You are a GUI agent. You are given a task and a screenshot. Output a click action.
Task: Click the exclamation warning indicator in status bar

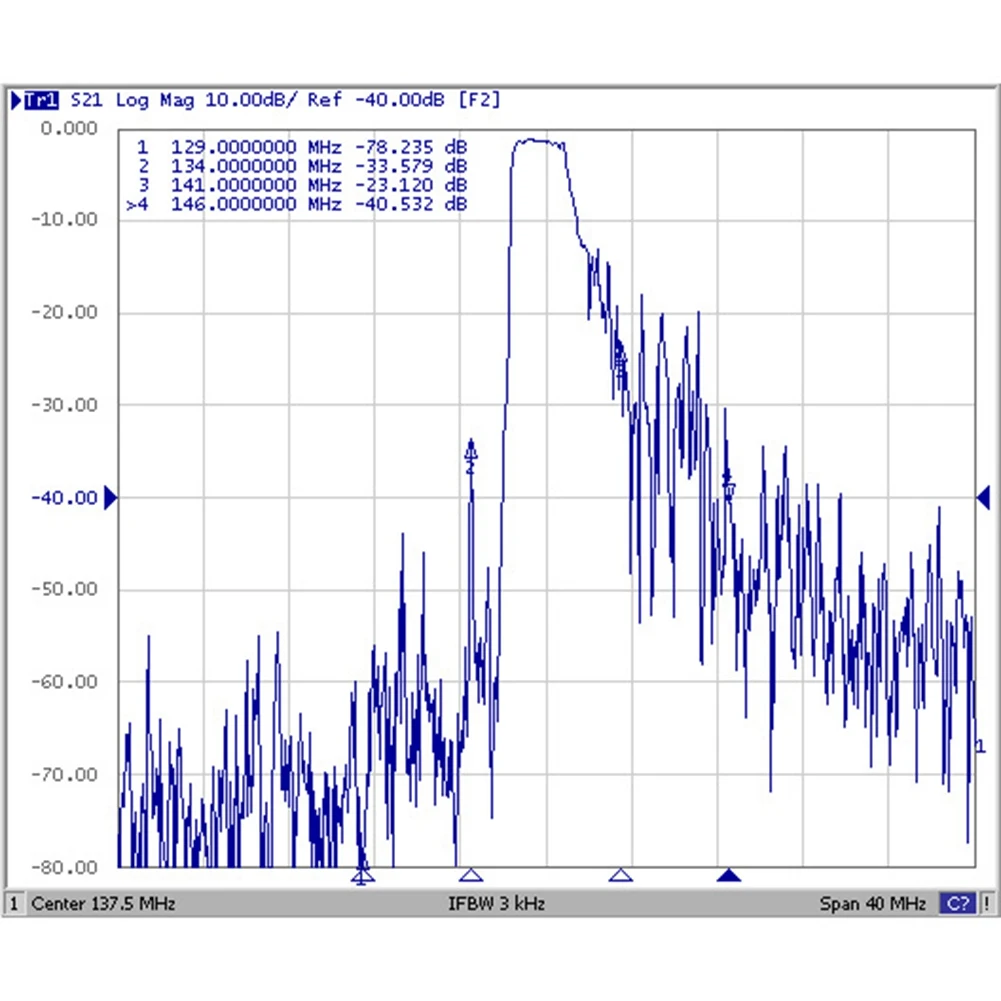pos(986,904)
